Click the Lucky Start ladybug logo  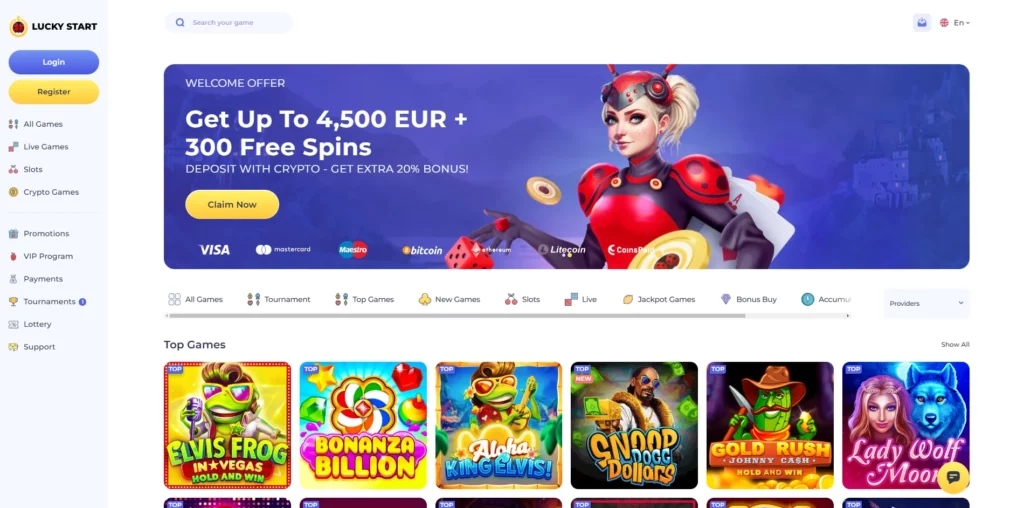18,26
